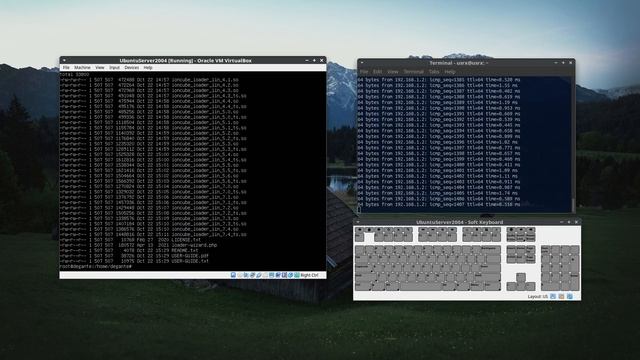This screenshot has width=640, height=360.
Task: Click the down arrow key on Soft Keyboard
Action: pyautogui.click(x=521, y=287)
